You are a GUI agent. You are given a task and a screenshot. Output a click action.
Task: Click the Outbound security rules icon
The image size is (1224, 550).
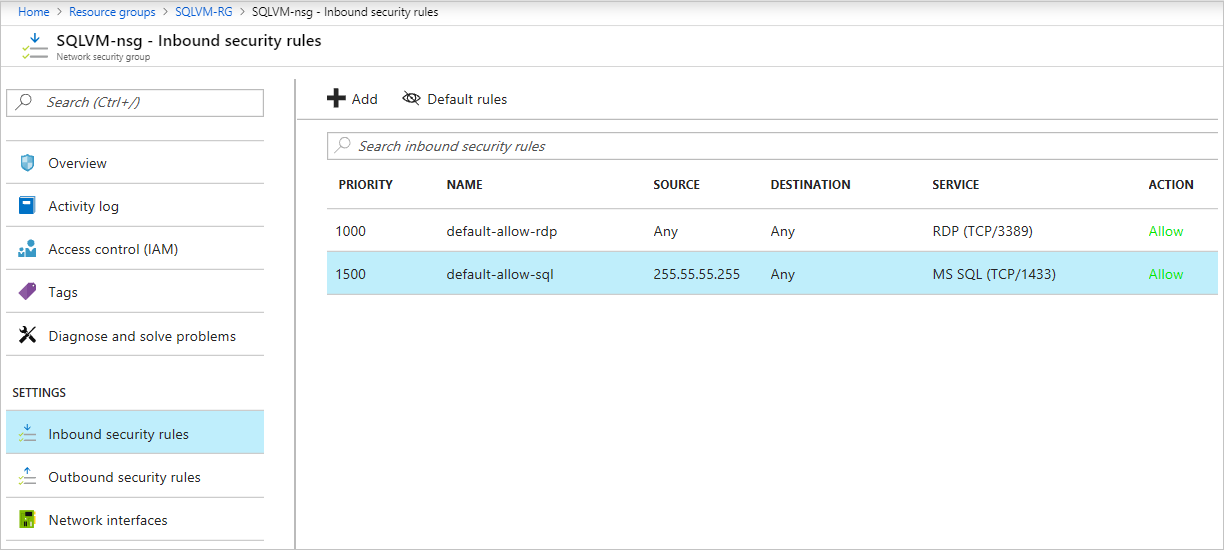pos(27,477)
